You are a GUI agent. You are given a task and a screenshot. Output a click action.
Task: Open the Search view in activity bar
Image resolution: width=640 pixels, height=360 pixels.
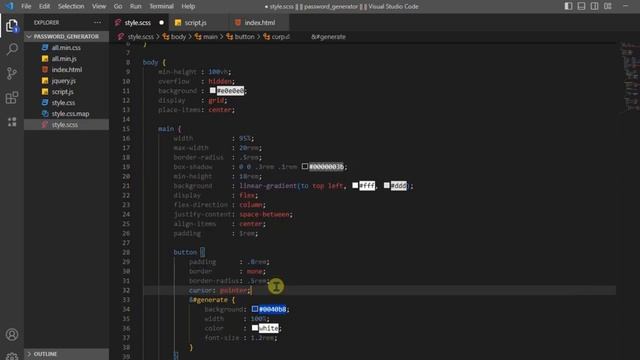(x=12, y=49)
